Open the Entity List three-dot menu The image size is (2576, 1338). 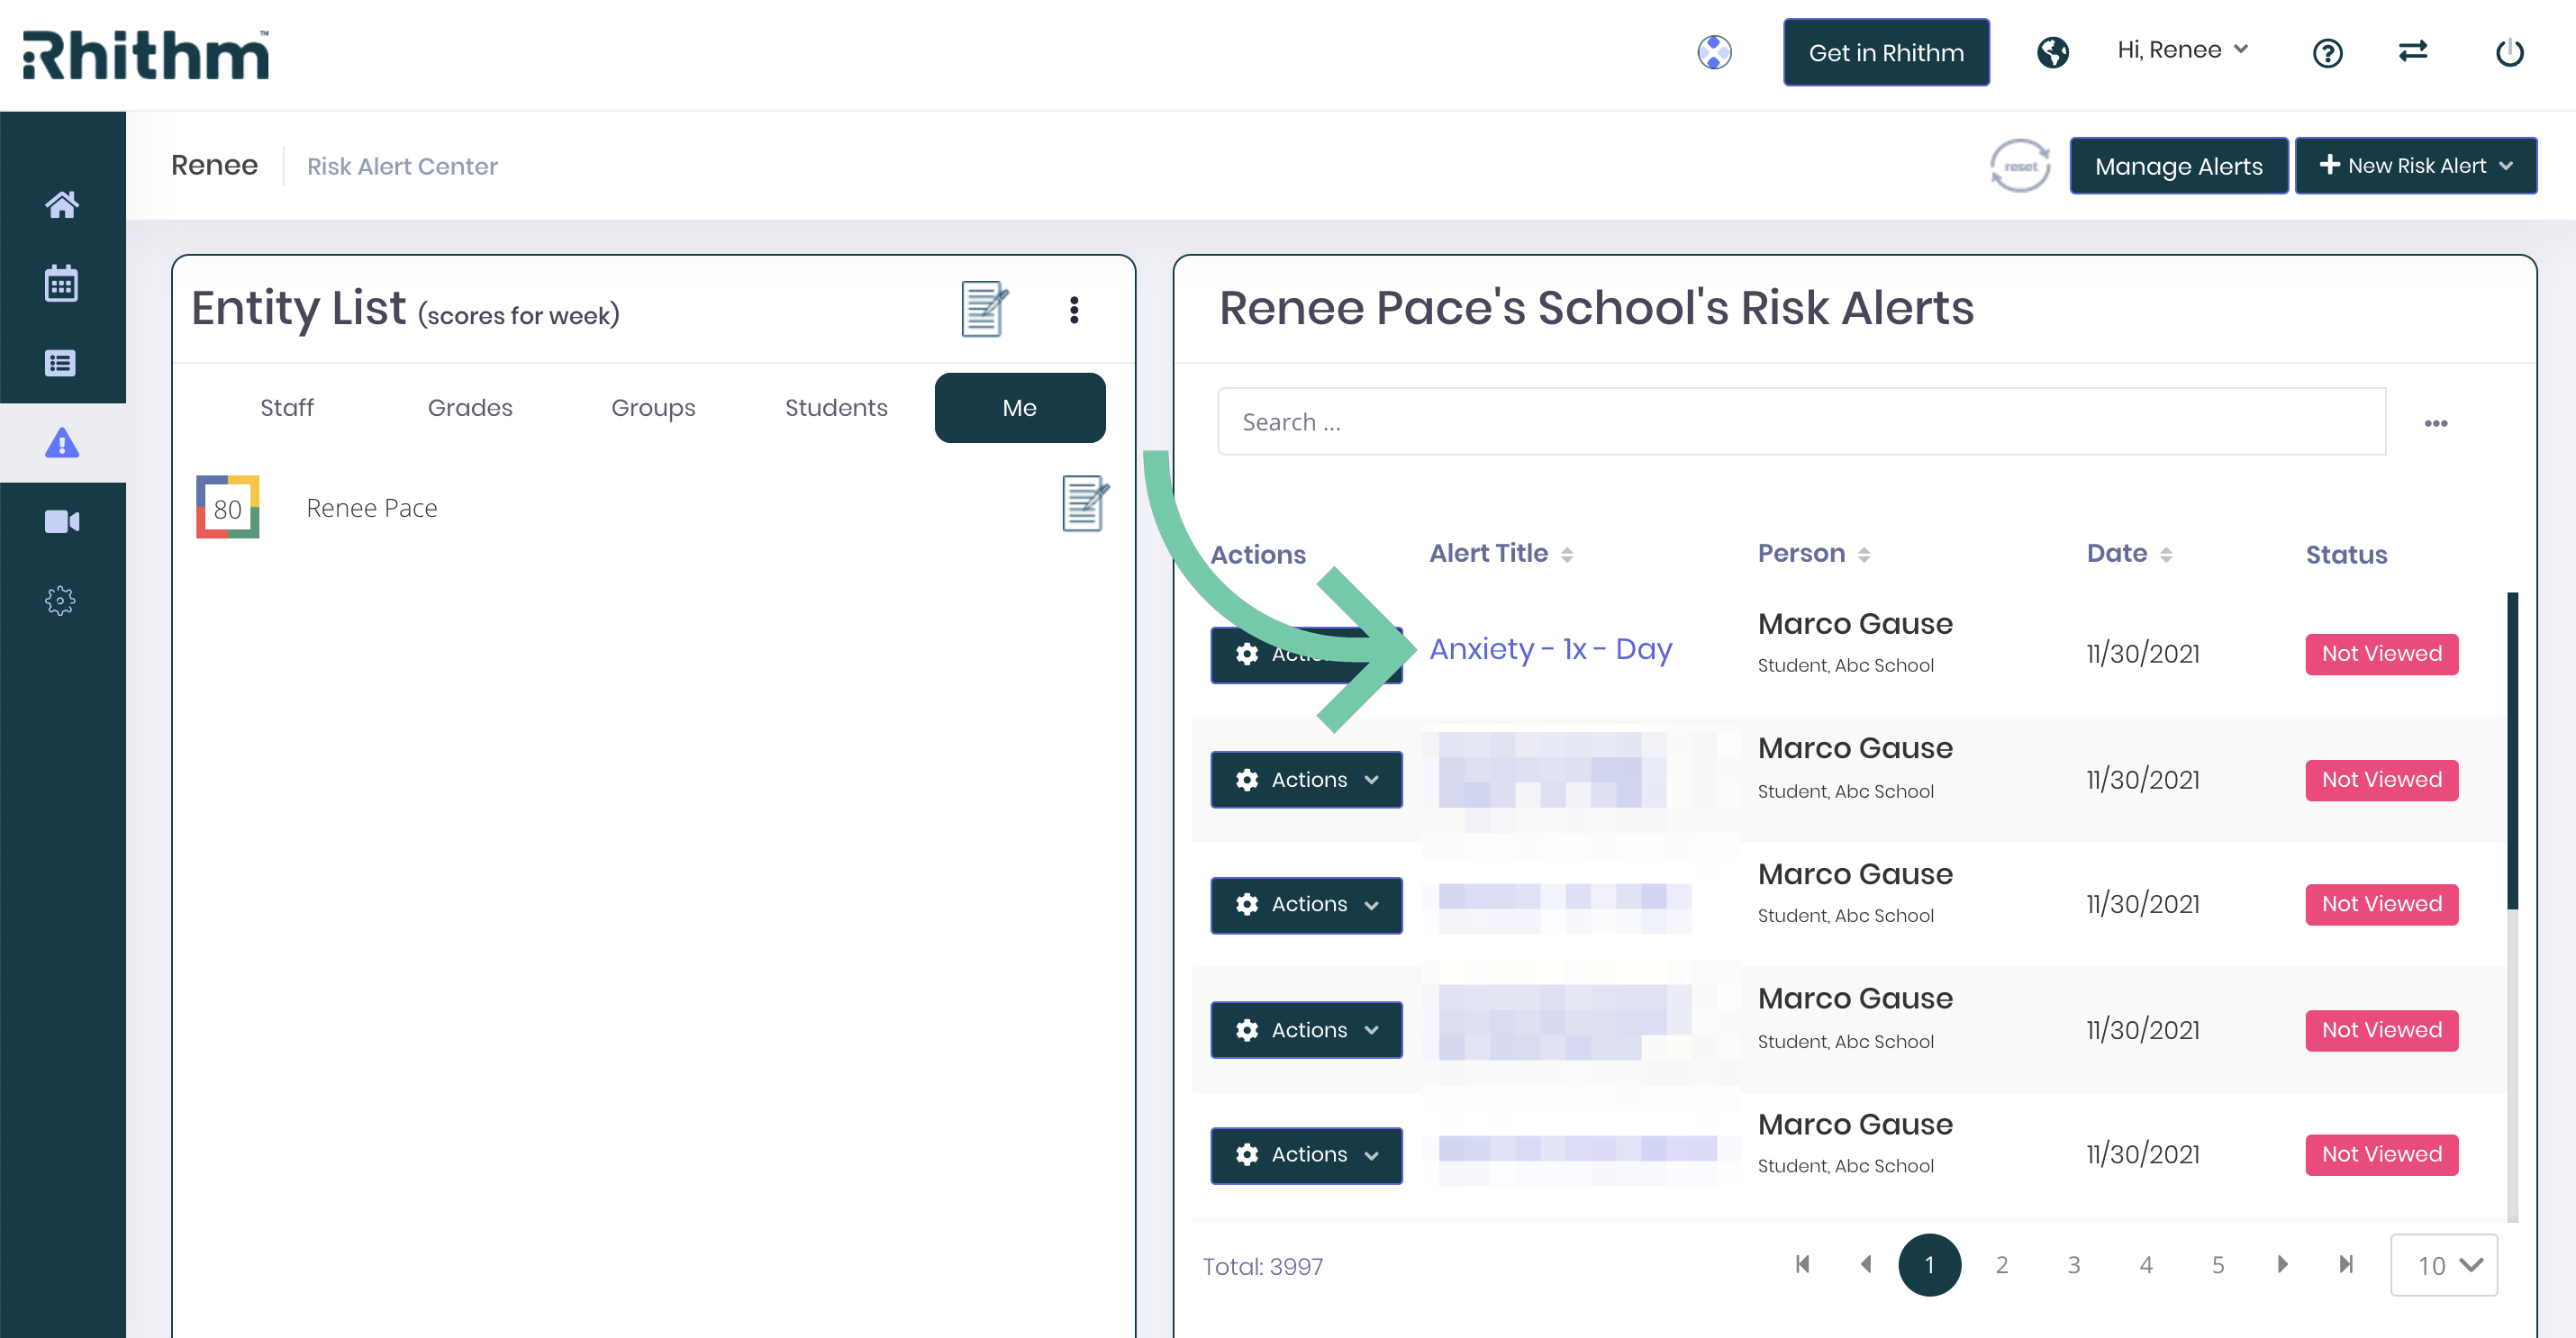tap(1075, 310)
